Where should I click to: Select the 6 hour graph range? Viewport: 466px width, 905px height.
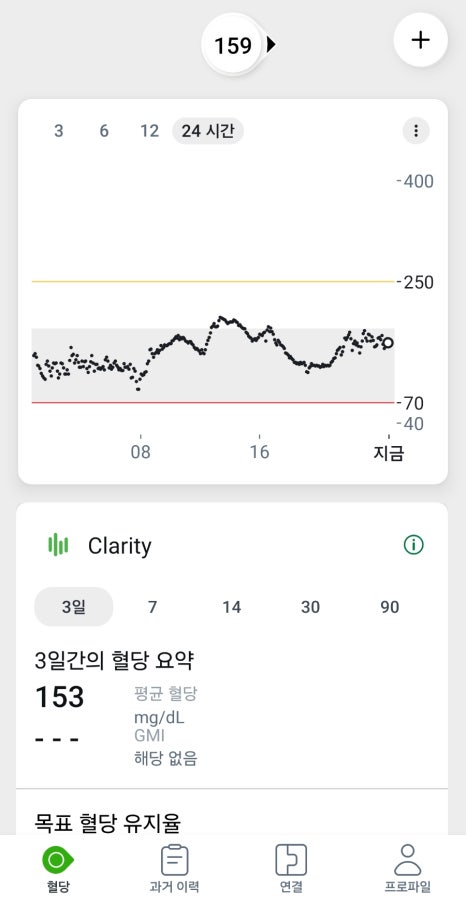(x=104, y=131)
